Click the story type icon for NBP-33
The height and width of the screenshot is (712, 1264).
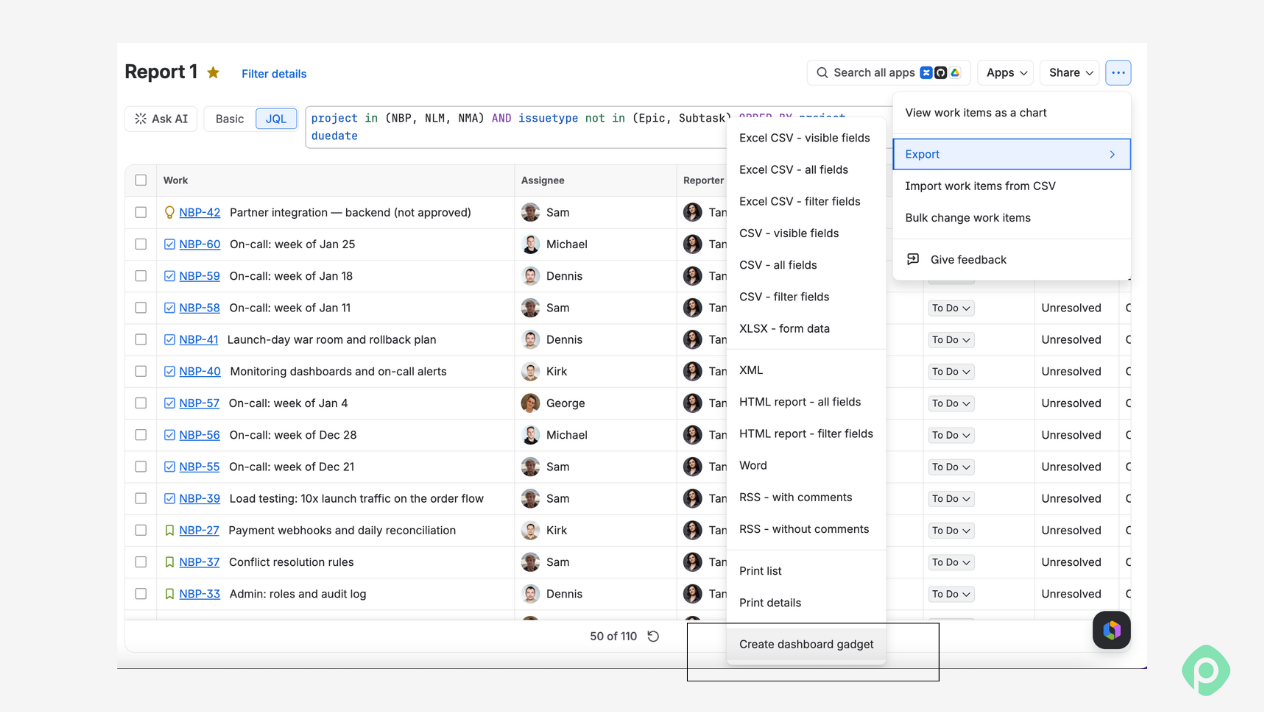click(169, 594)
